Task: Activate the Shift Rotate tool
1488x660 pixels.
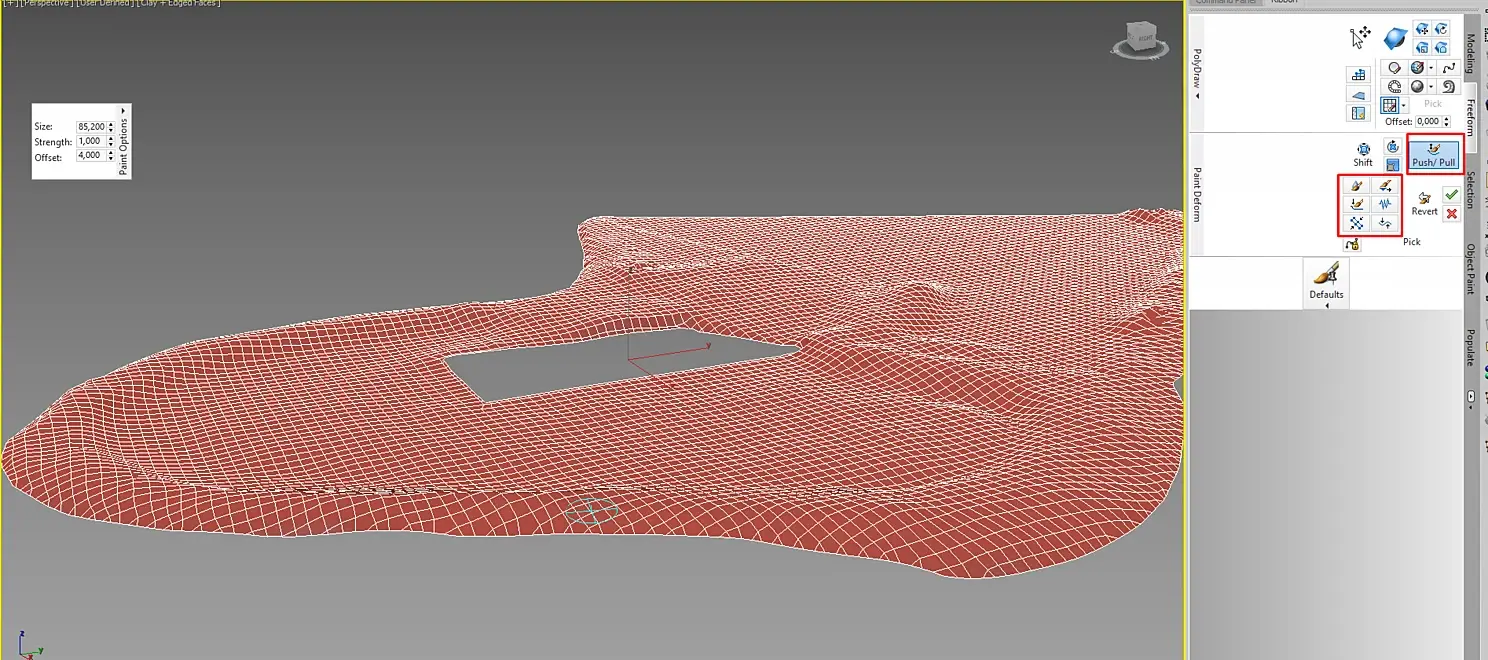Action: [1393, 146]
